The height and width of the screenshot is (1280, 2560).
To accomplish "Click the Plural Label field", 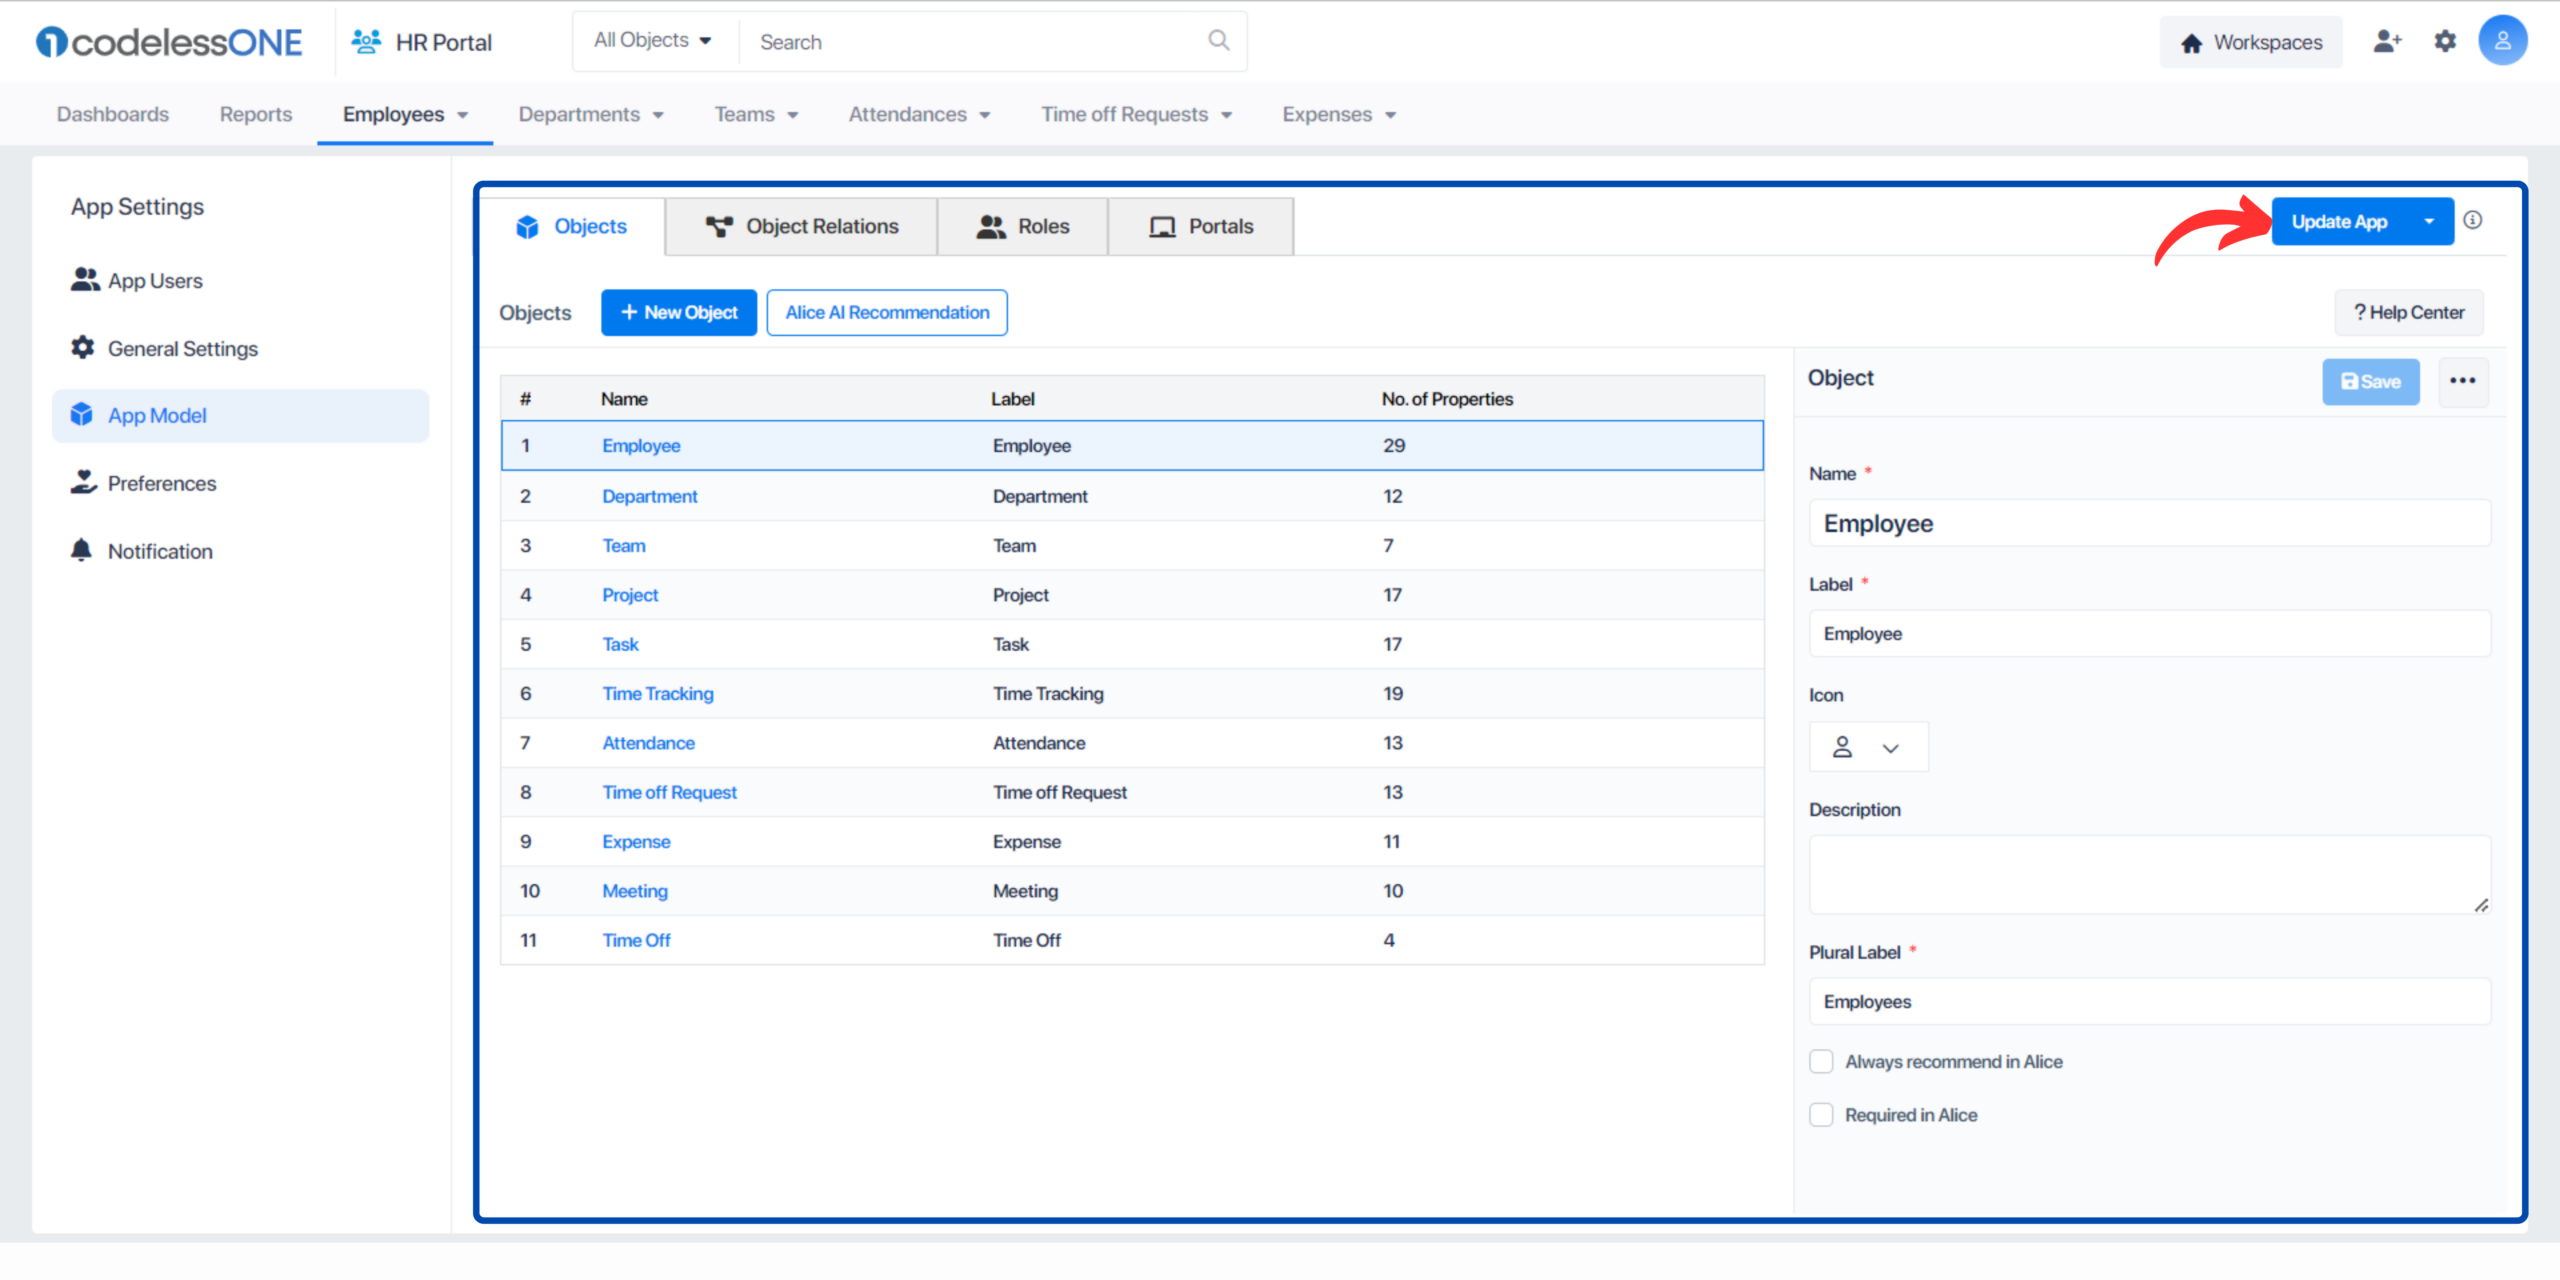I will [x=2149, y=1001].
